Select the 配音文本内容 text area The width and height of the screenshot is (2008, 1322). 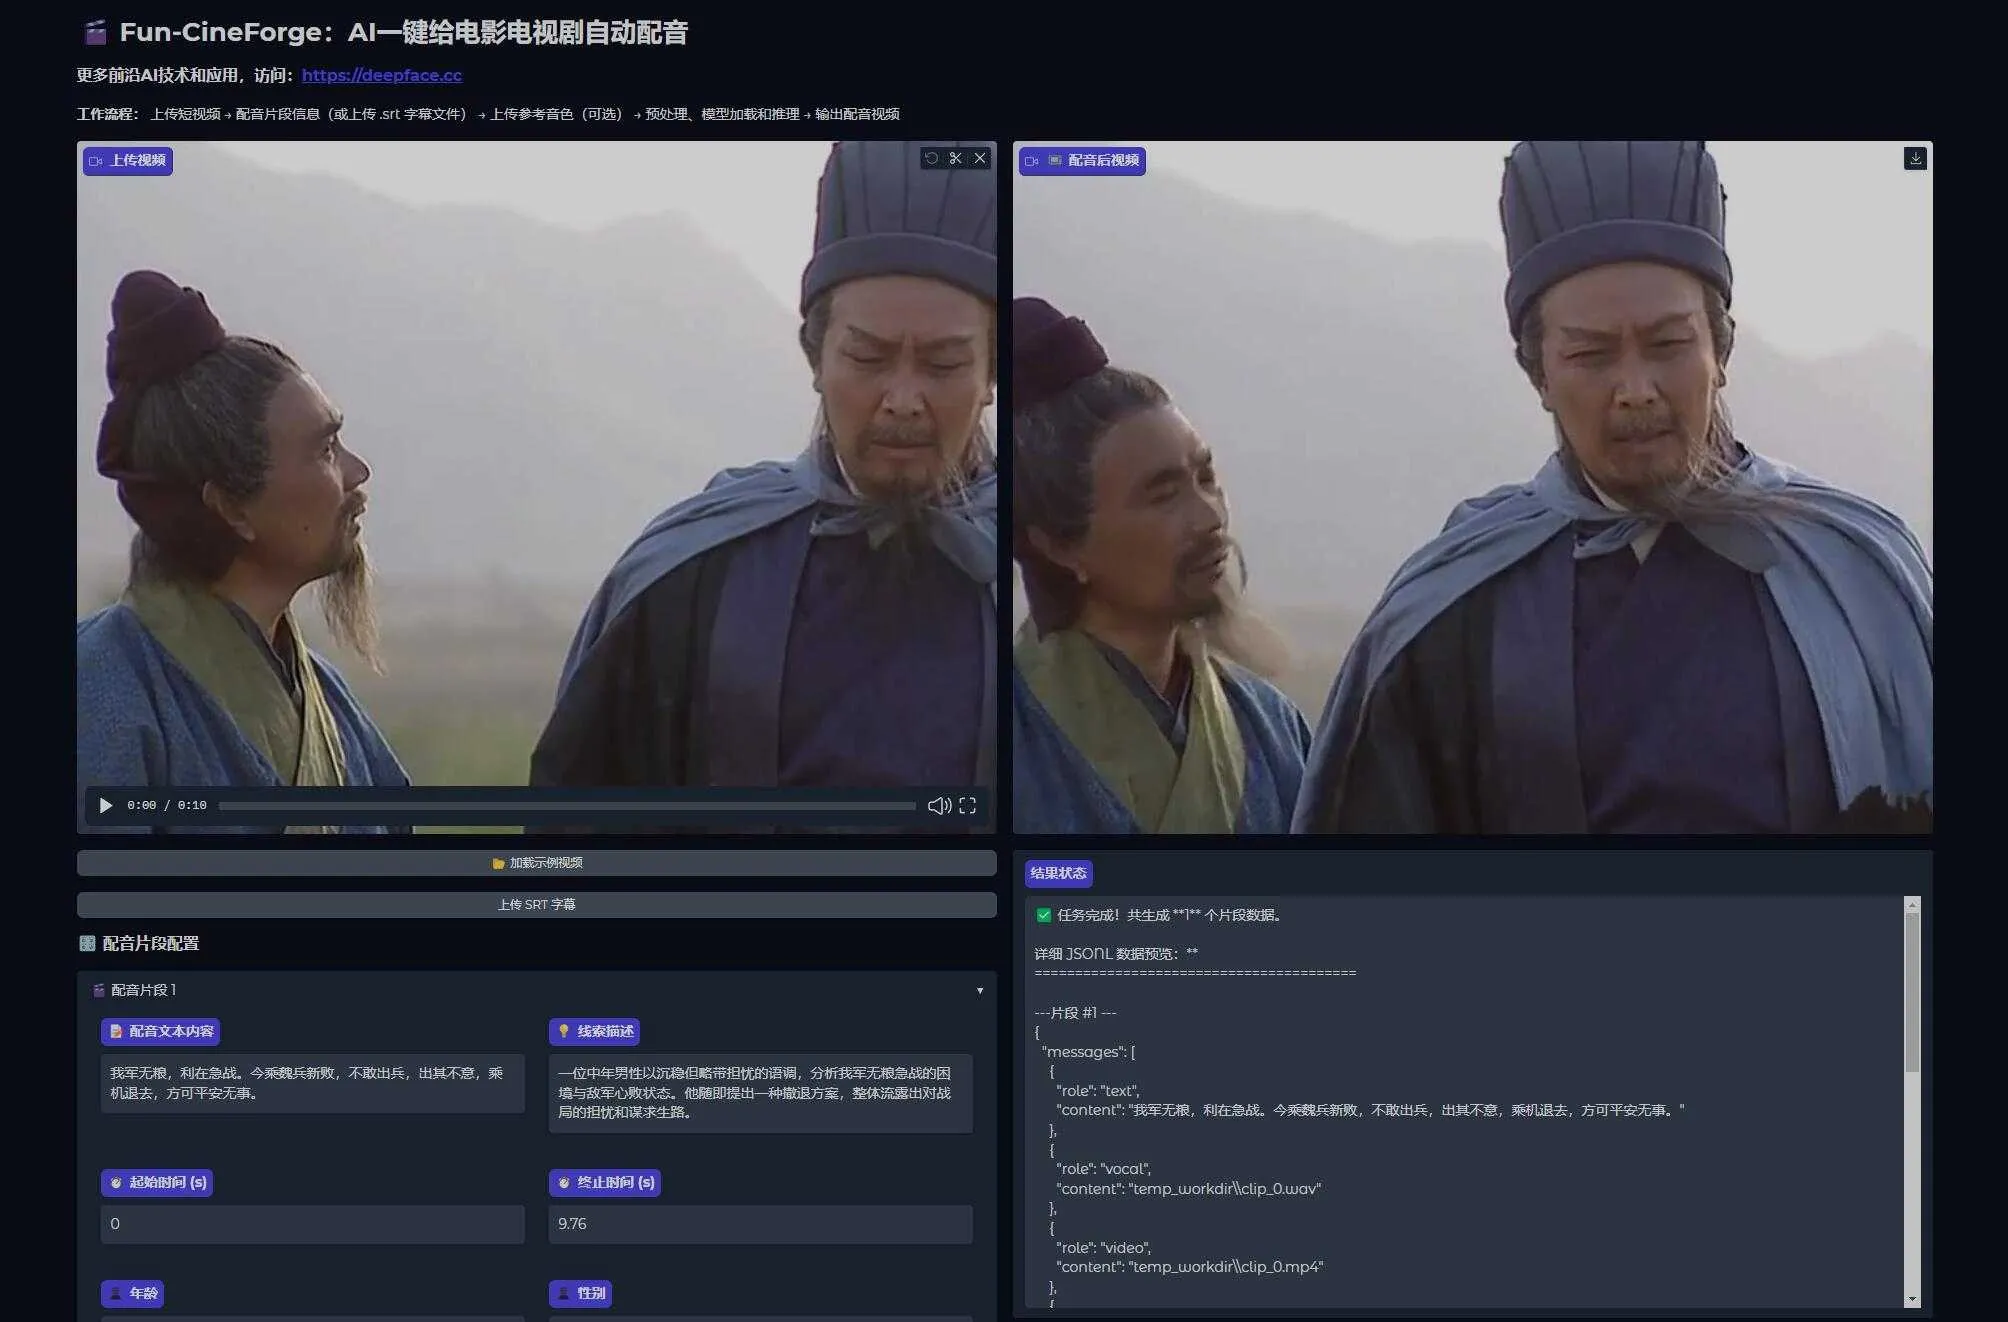[311, 1083]
